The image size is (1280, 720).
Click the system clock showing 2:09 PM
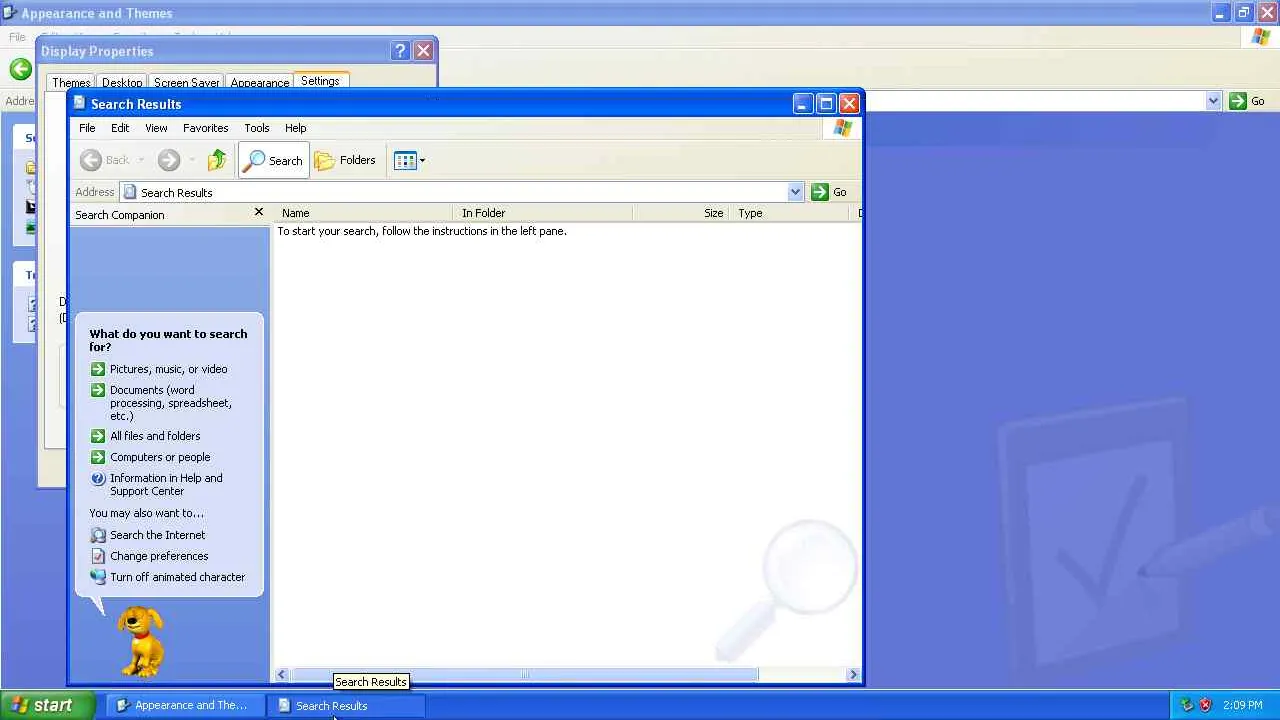pos(1243,705)
